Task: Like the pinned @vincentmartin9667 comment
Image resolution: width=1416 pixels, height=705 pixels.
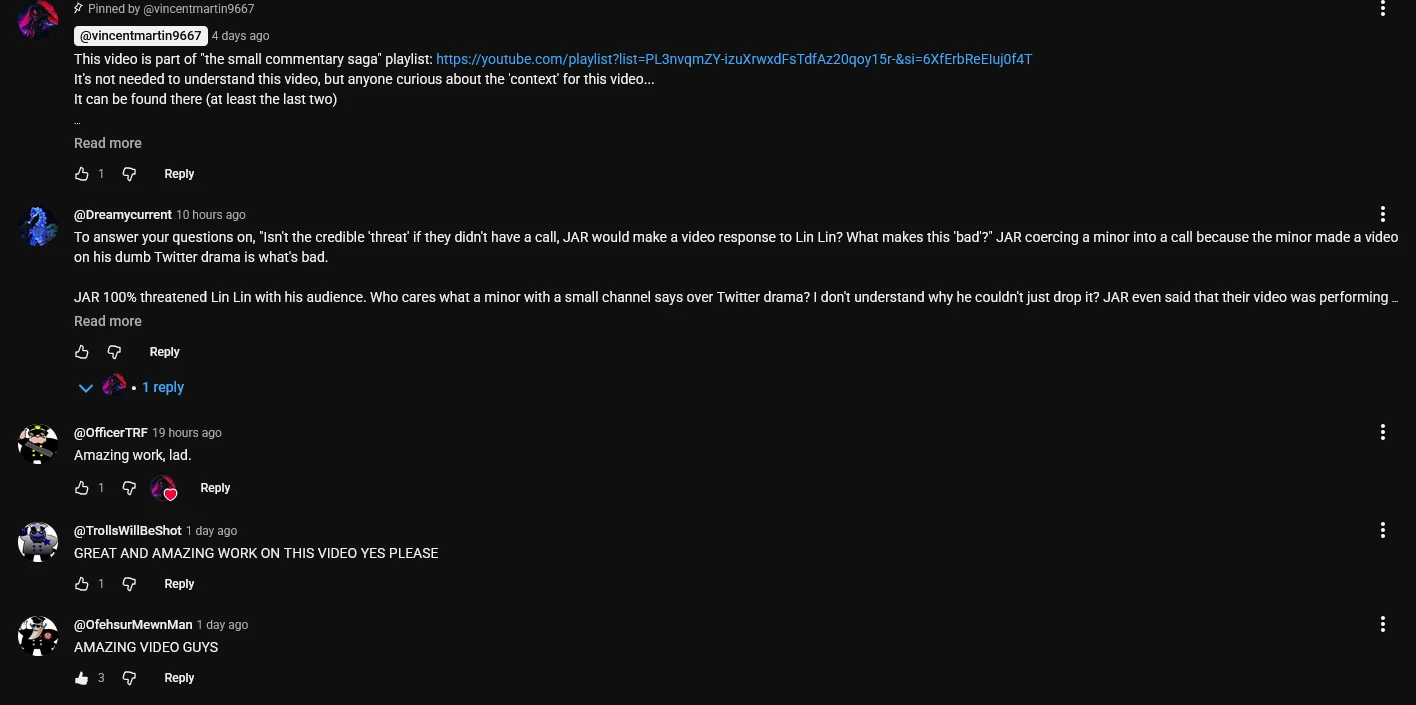Action: [82, 174]
